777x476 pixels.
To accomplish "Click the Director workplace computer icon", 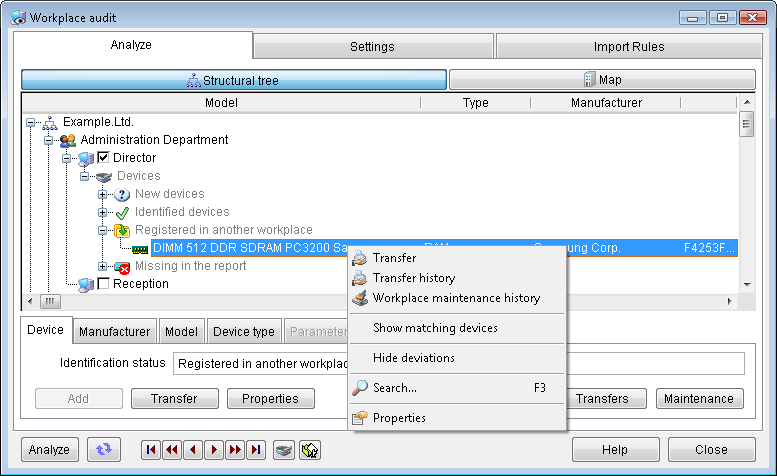I will point(86,159).
